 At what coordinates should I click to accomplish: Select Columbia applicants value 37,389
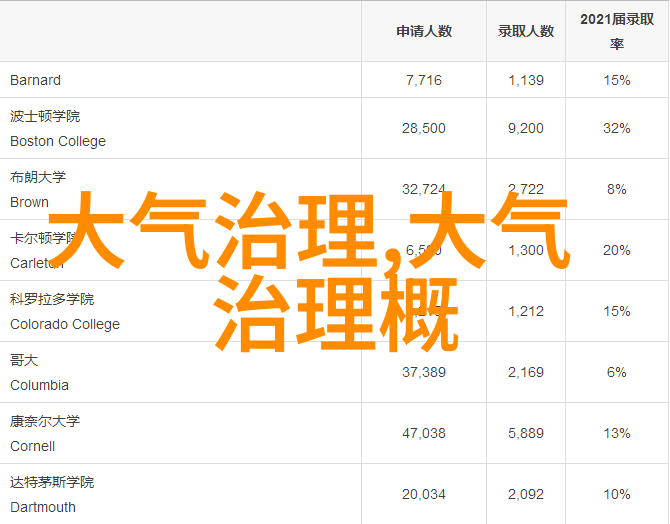coord(424,373)
